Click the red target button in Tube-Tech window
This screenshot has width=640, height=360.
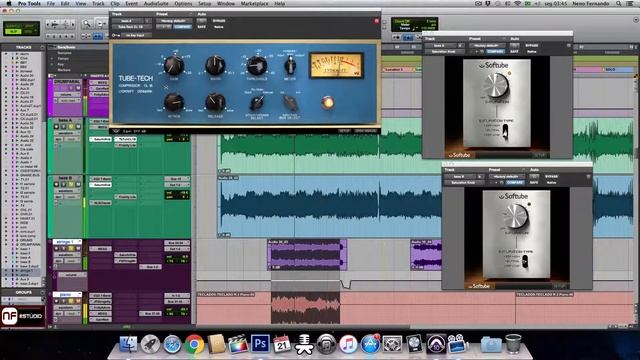pos(376,21)
